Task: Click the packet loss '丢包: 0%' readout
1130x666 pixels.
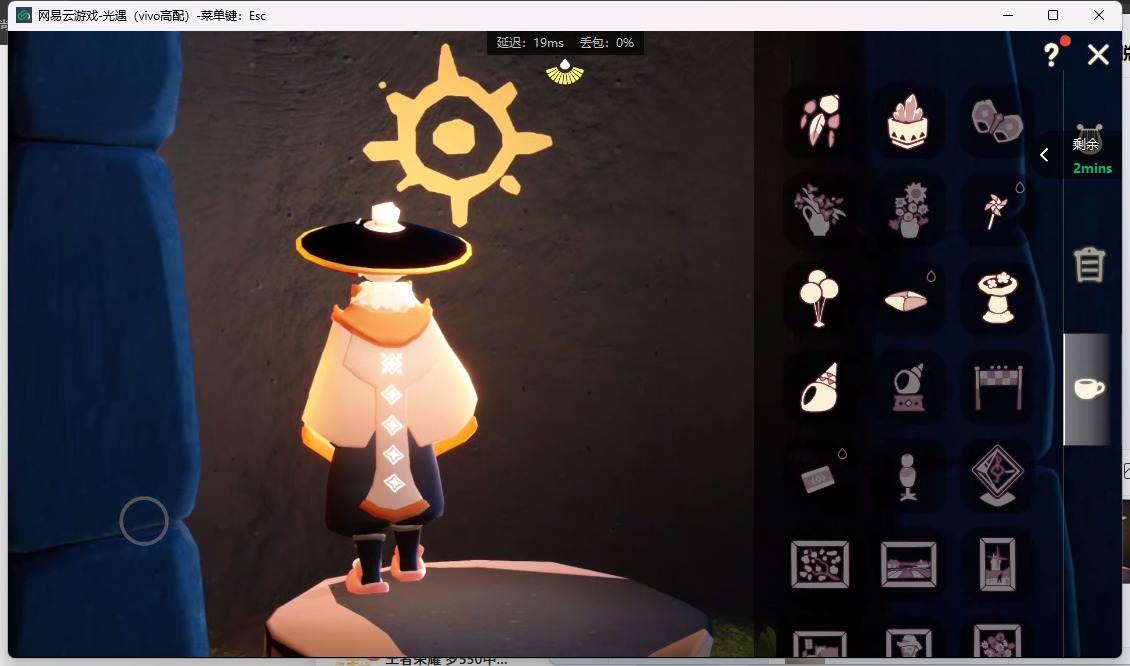Action: click(607, 43)
